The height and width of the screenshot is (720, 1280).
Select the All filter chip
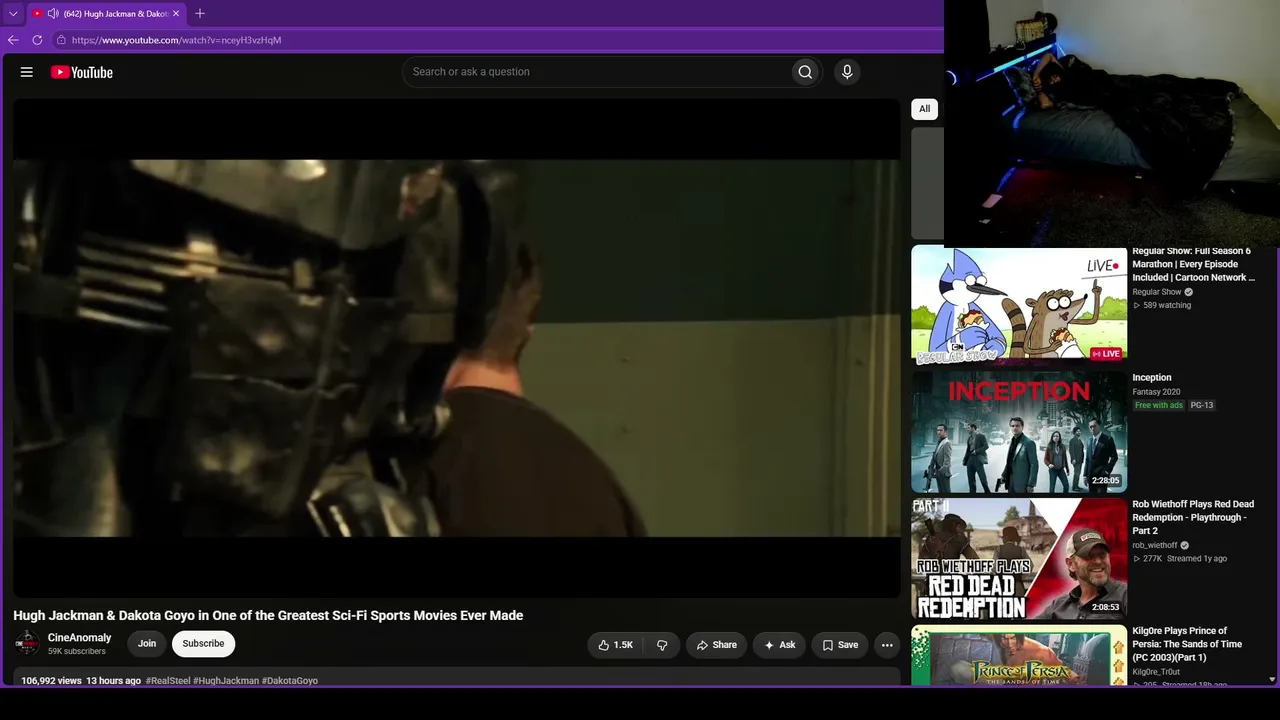[924, 109]
